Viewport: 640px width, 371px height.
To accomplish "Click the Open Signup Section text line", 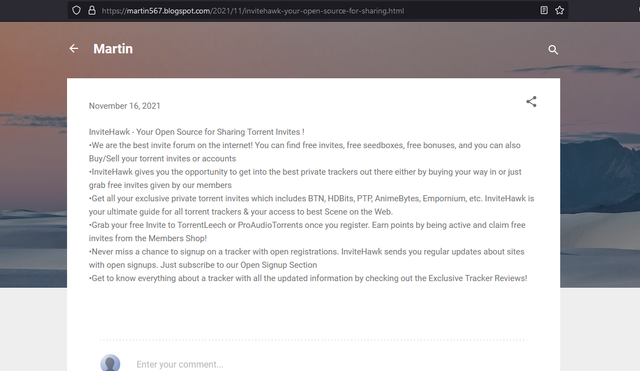I will click(203, 265).
